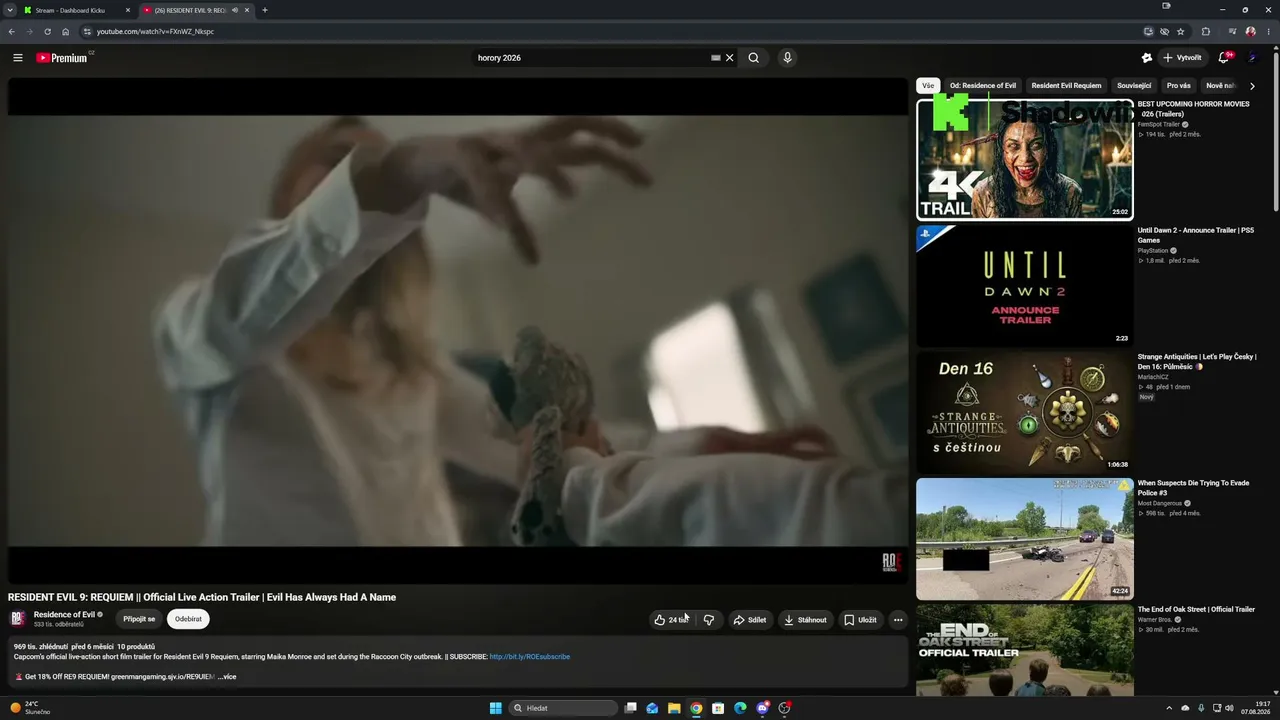The height and width of the screenshot is (720, 1280).
Task: Download the video with 'Stáhnout'
Action: click(x=806, y=620)
